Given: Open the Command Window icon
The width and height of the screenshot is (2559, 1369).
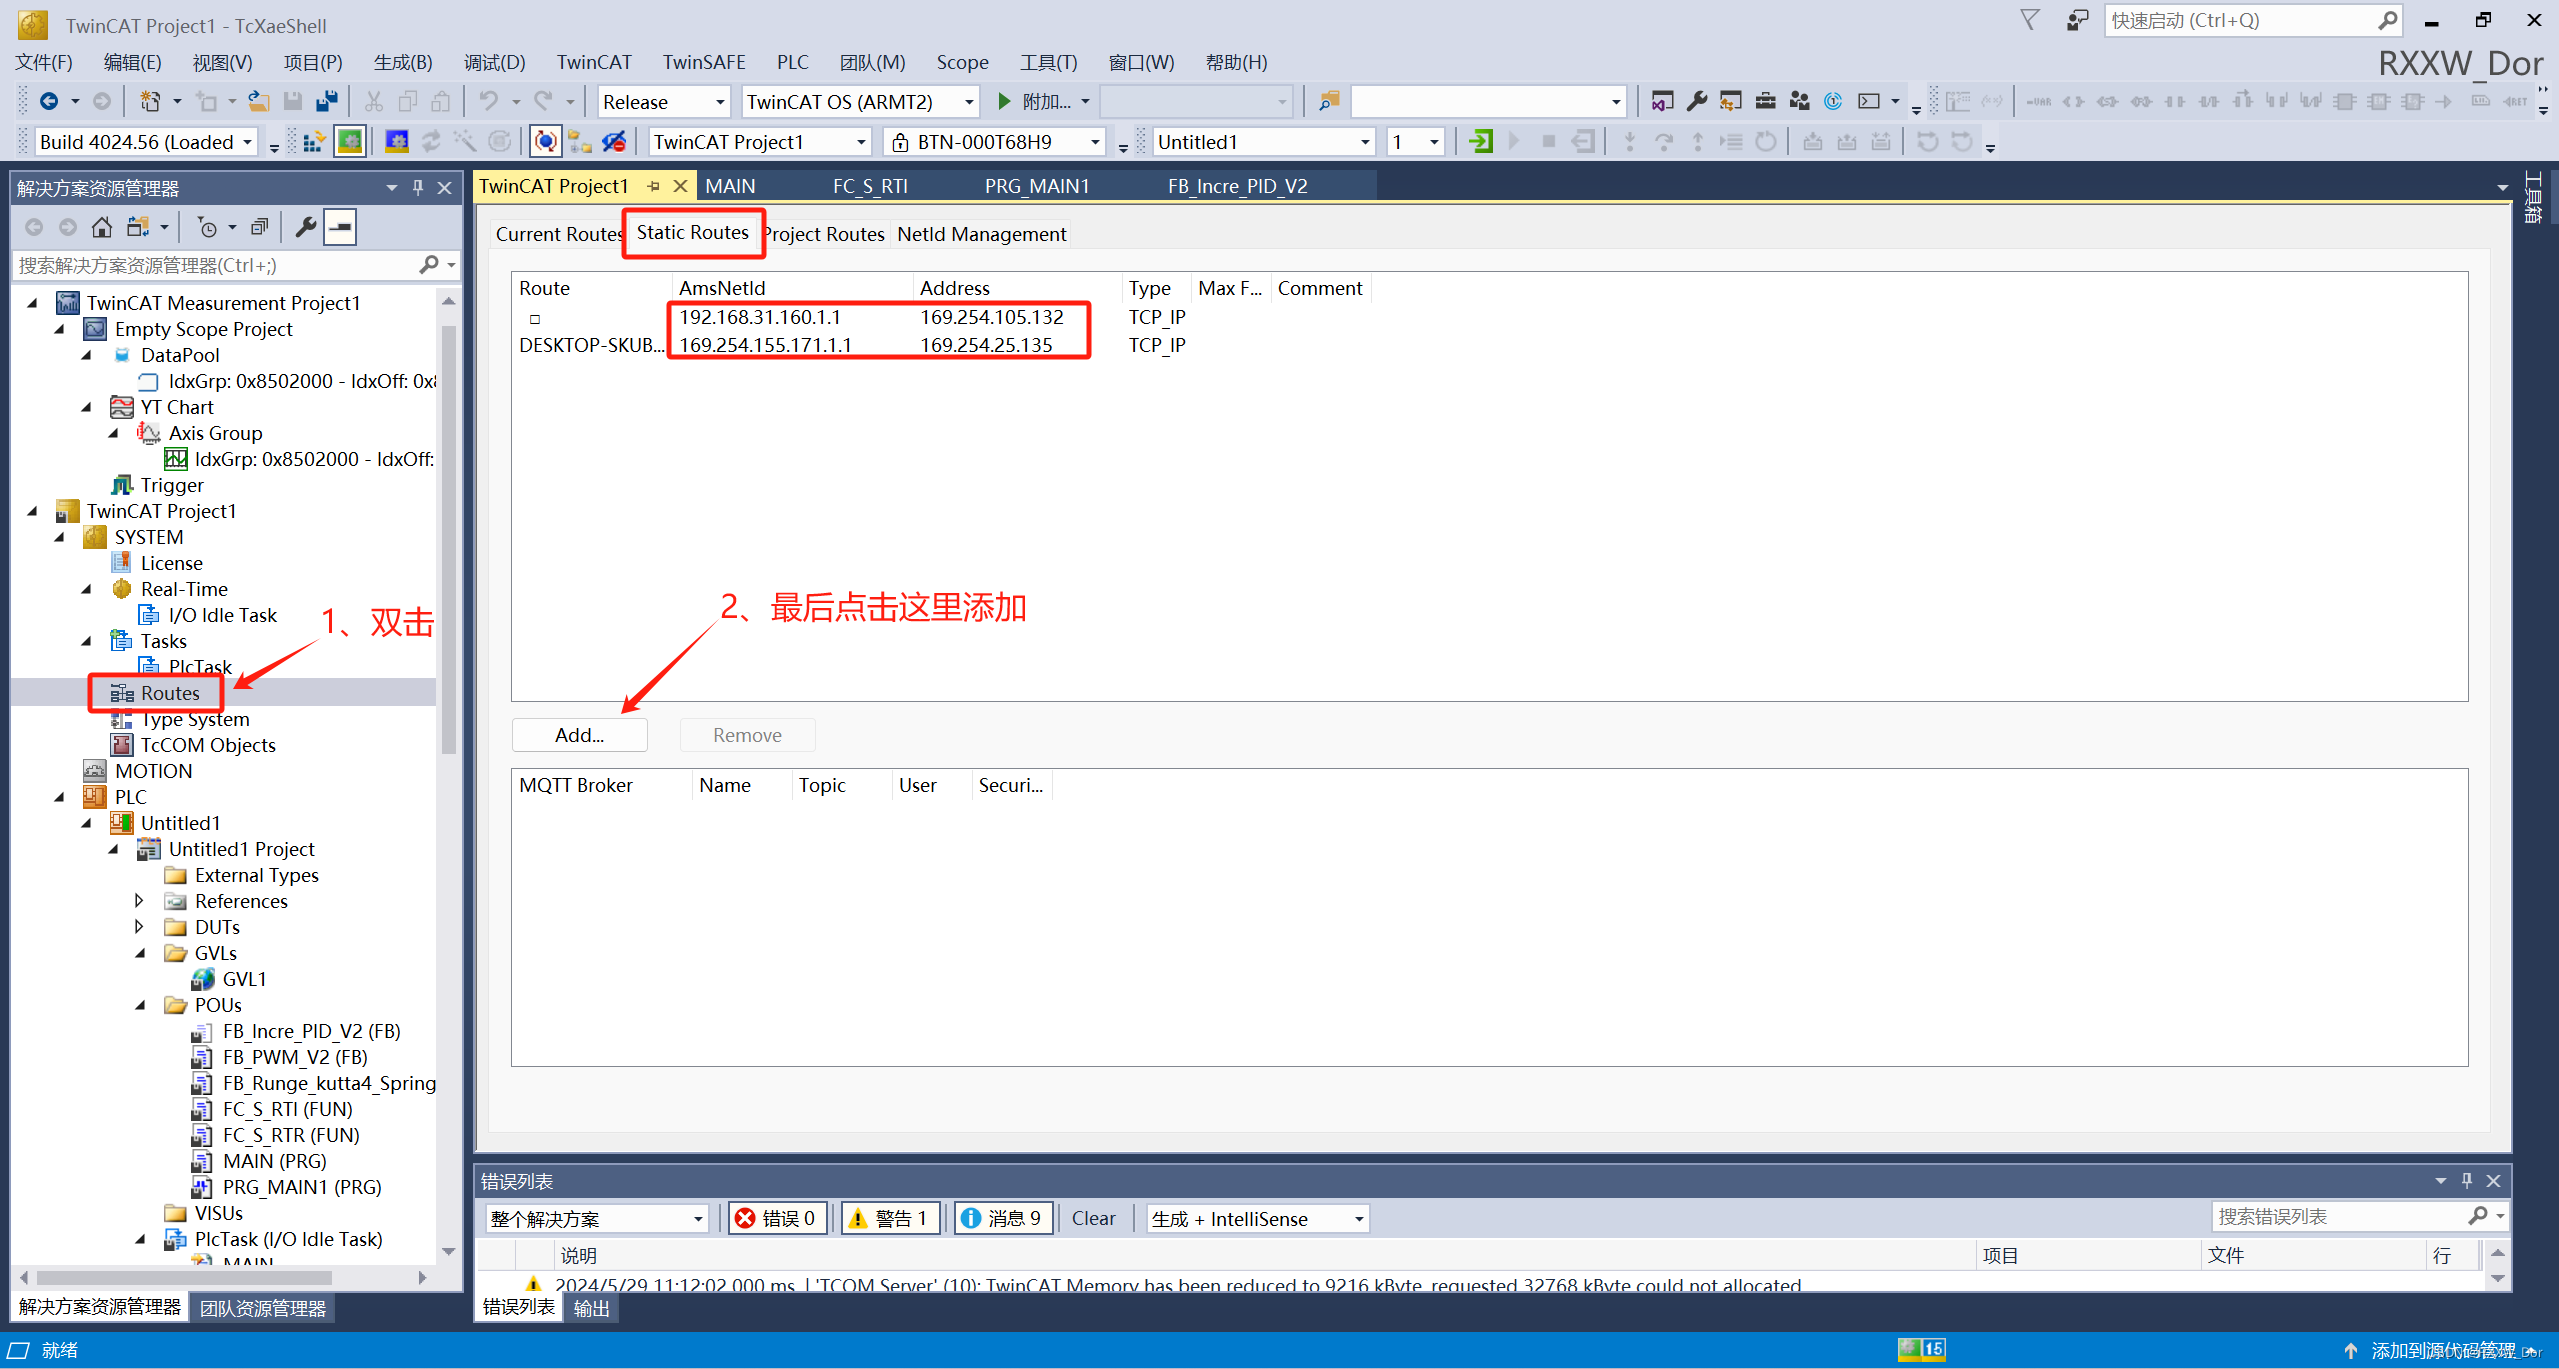Looking at the screenshot, I should tap(1868, 101).
